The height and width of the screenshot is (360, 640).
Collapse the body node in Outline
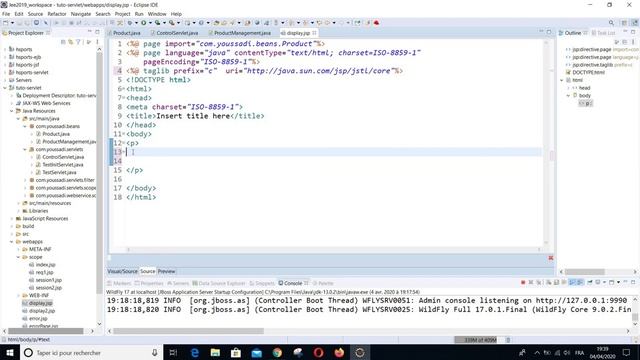[568, 96]
